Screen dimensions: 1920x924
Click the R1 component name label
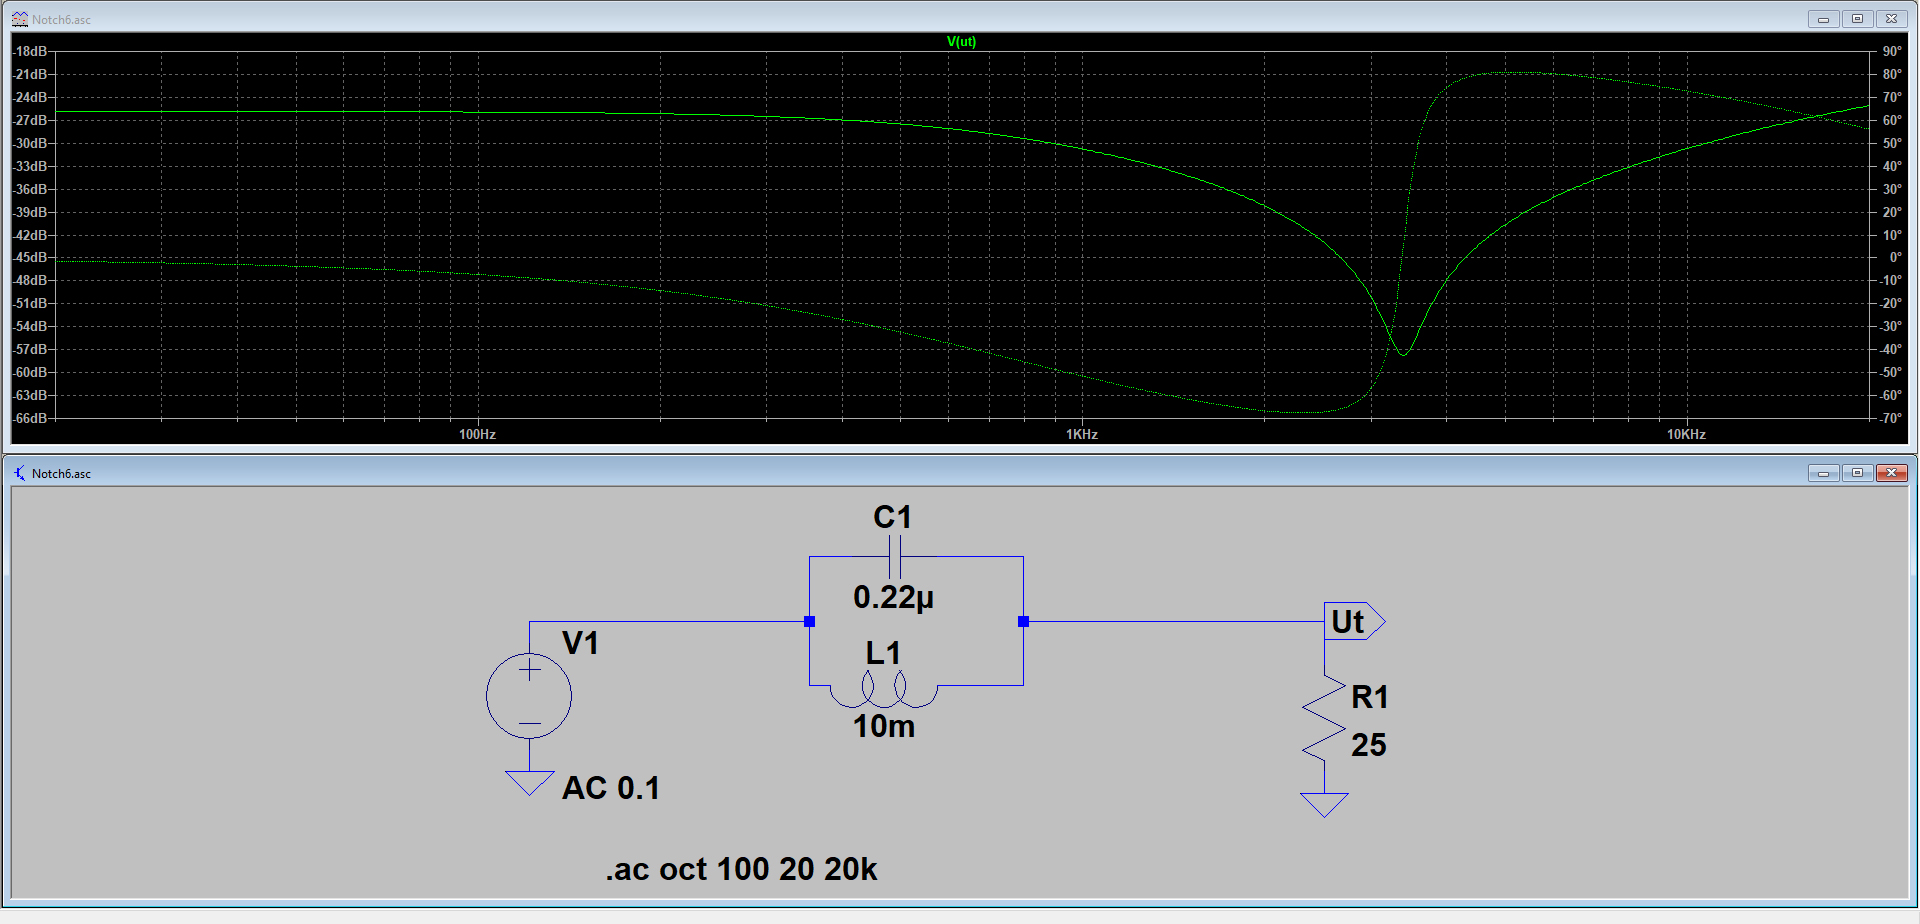pyautogui.click(x=1369, y=697)
